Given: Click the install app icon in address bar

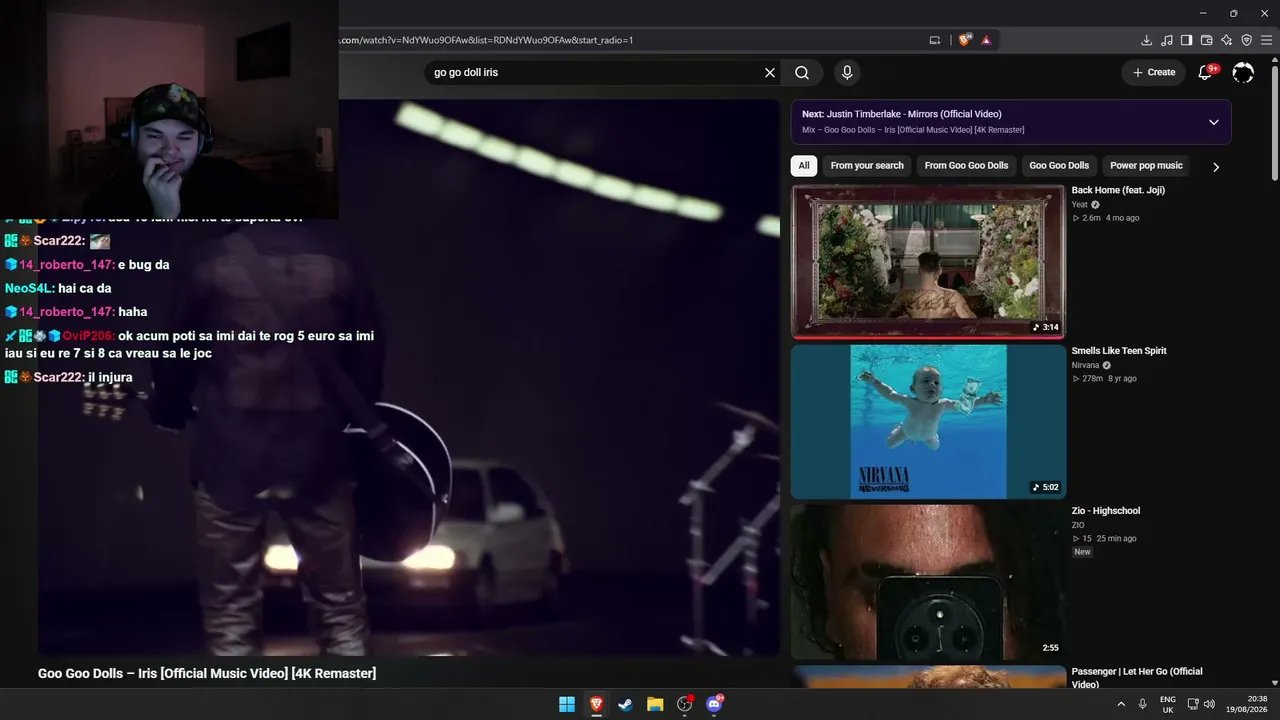Looking at the screenshot, I should click(935, 40).
